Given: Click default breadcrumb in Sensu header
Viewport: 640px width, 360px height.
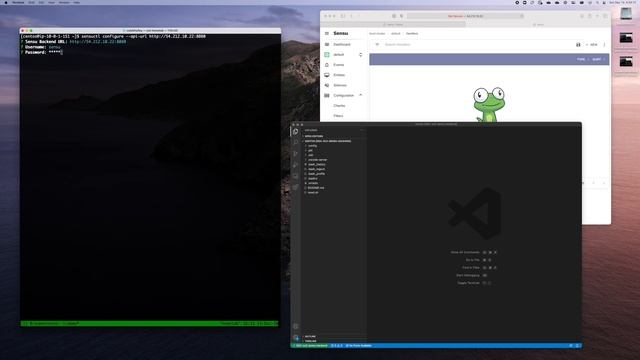Looking at the screenshot, I should 396,33.
